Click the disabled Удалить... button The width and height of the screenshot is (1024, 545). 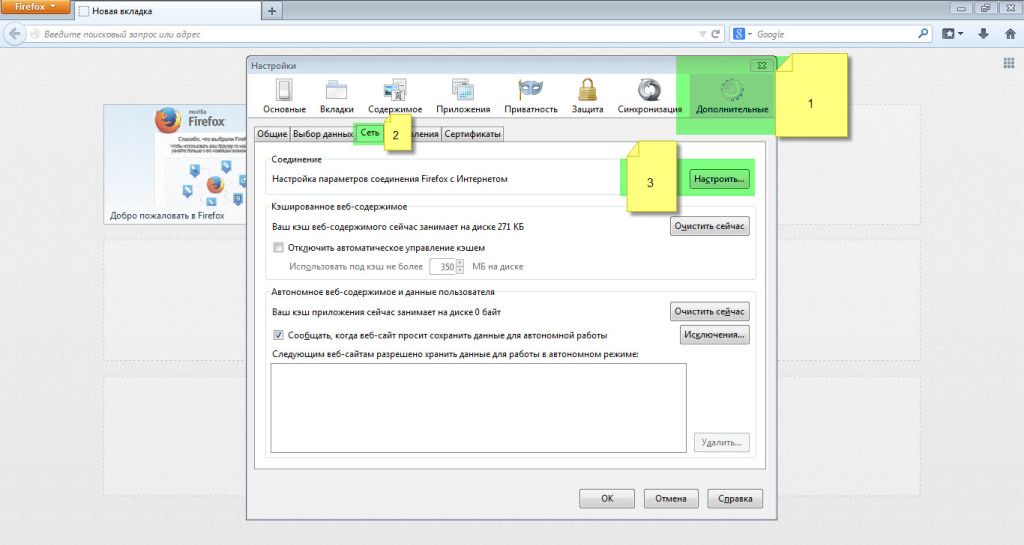(721, 443)
